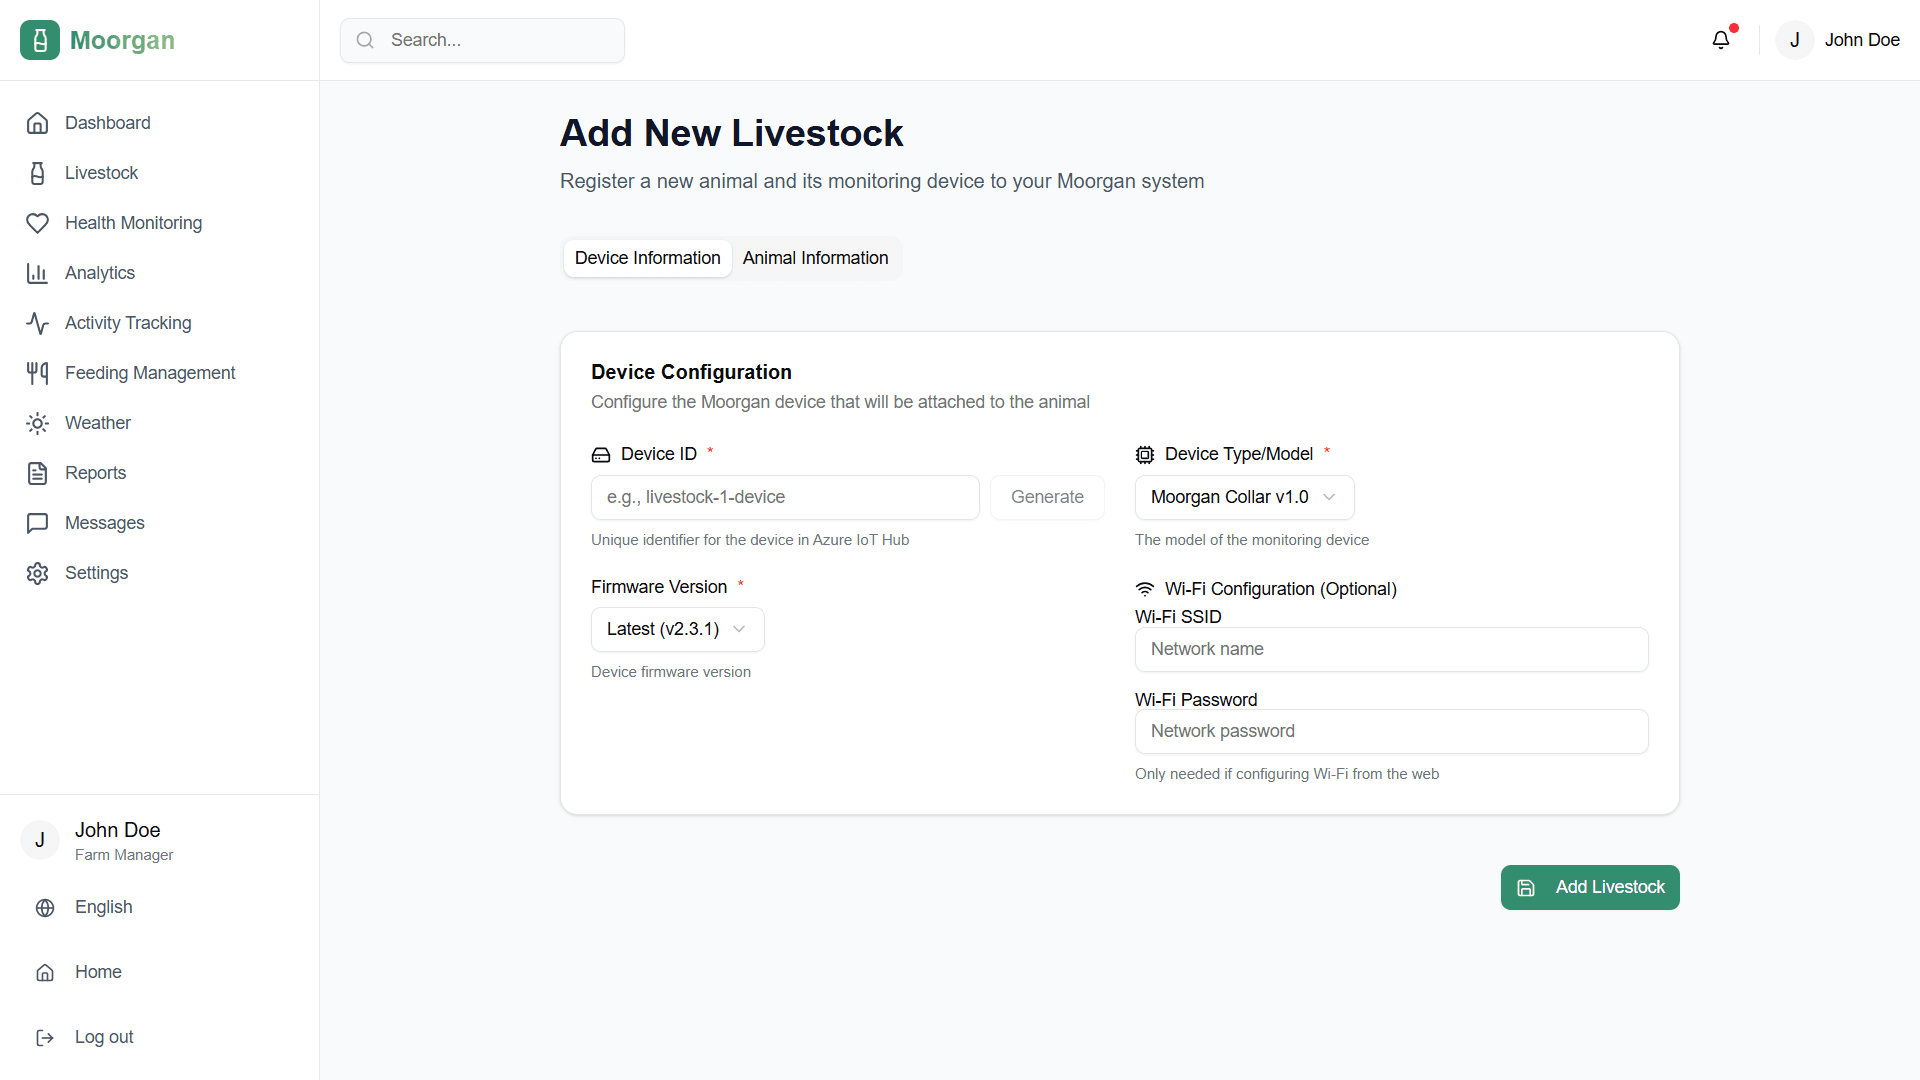Open Health Monitoring via heart icon

pyautogui.click(x=37, y=223)
